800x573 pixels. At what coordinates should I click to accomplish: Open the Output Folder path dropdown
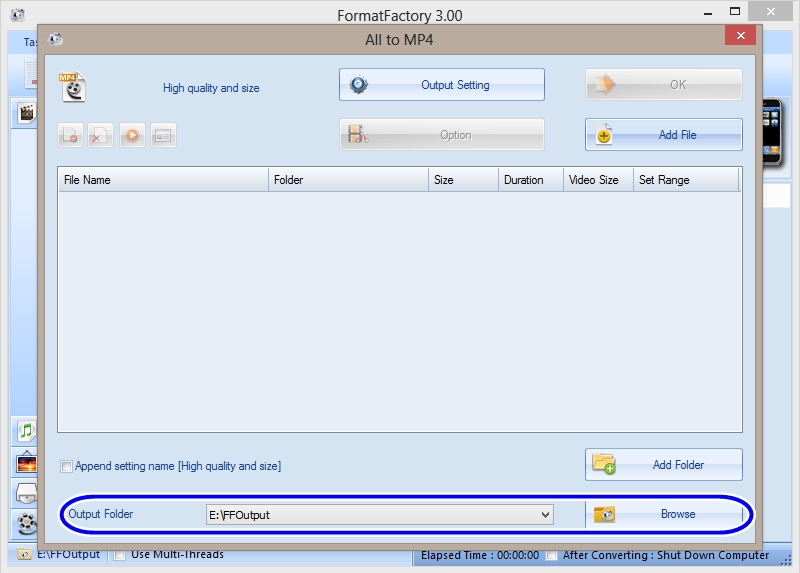(545, 515)
